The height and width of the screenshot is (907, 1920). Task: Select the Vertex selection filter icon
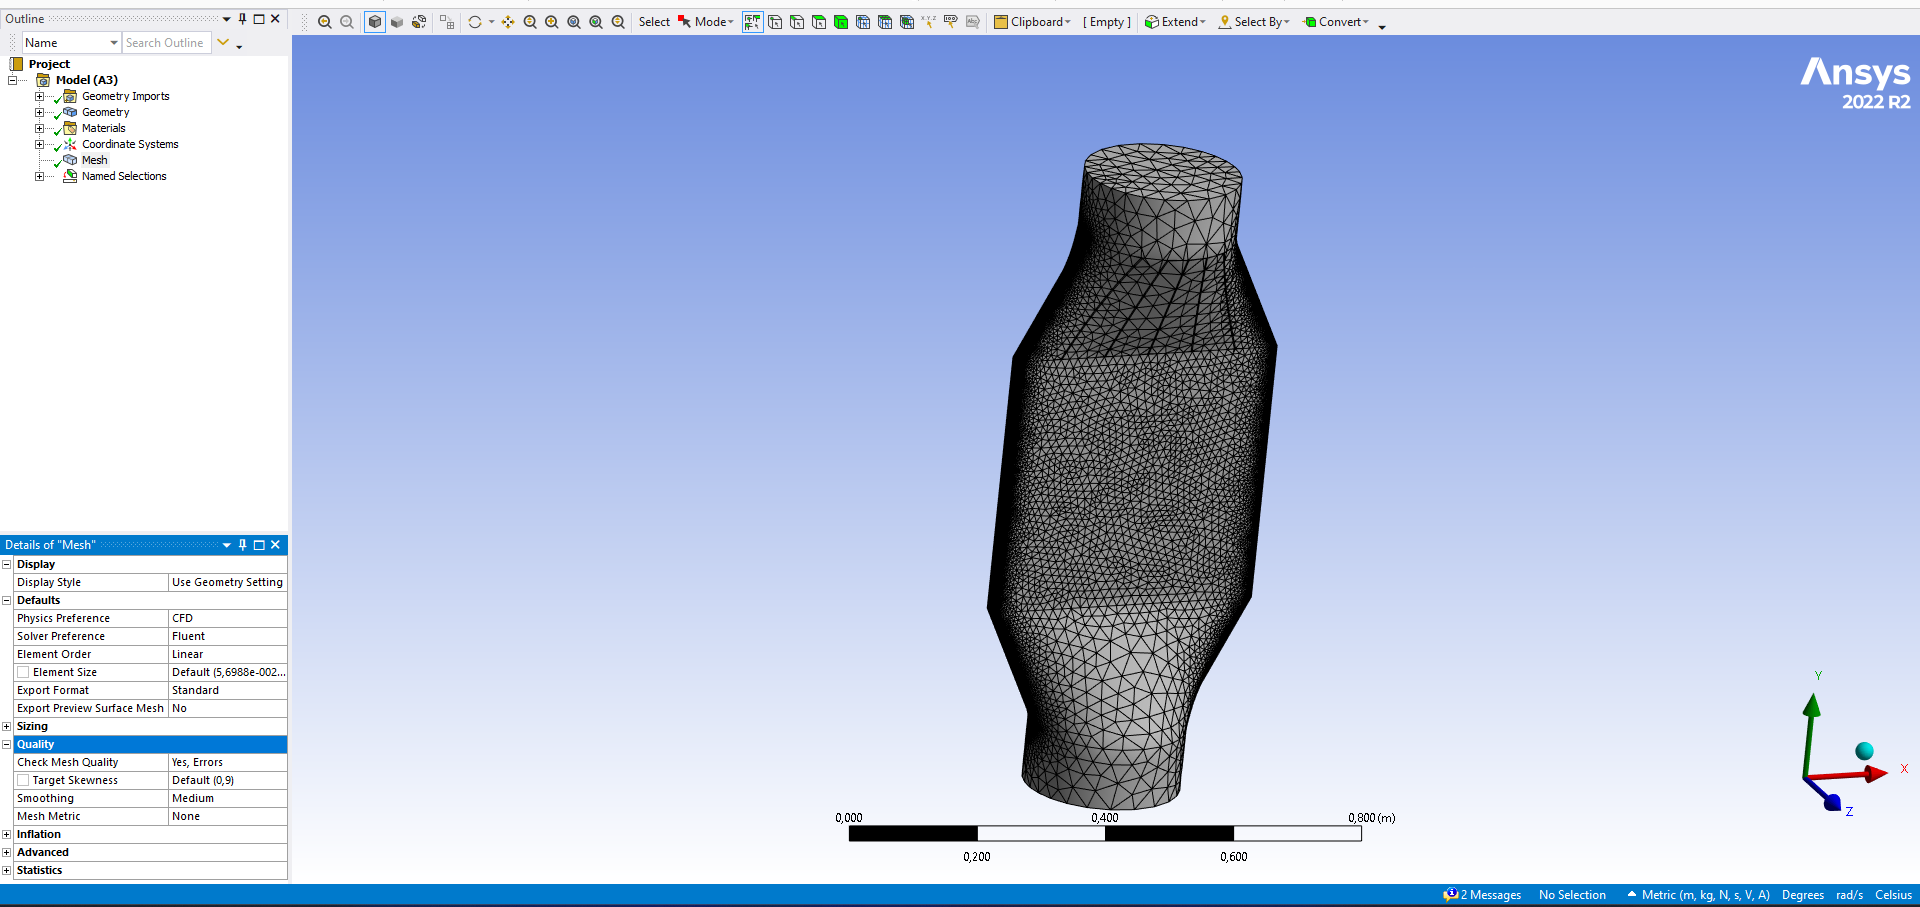tap(775, 22)
